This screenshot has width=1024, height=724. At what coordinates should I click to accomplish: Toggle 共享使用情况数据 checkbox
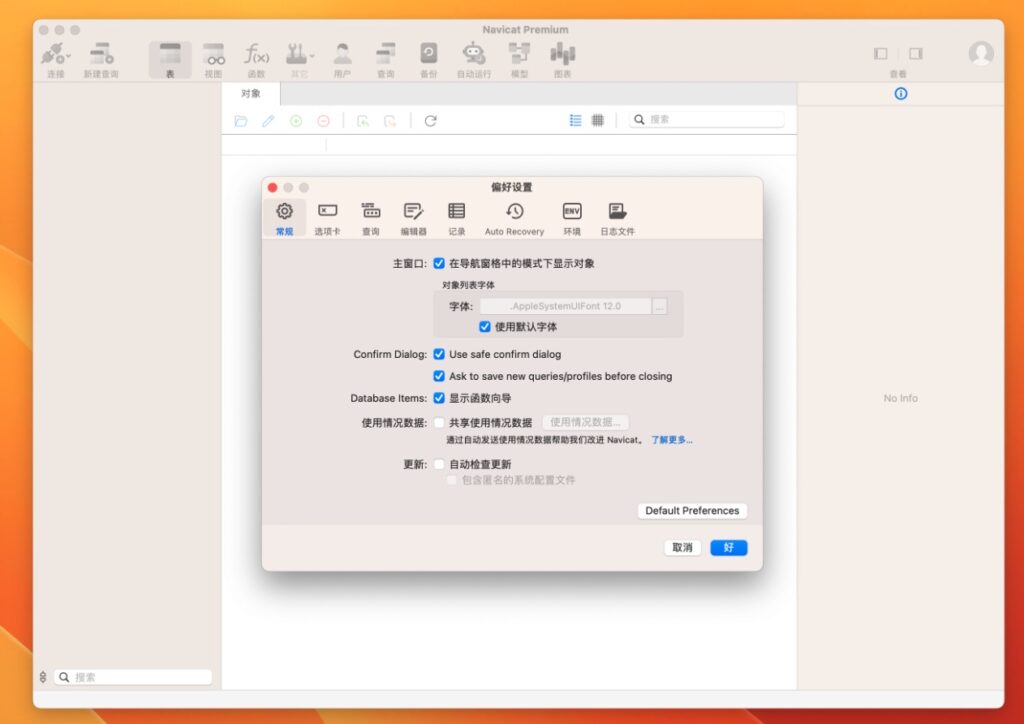(439, 422)
